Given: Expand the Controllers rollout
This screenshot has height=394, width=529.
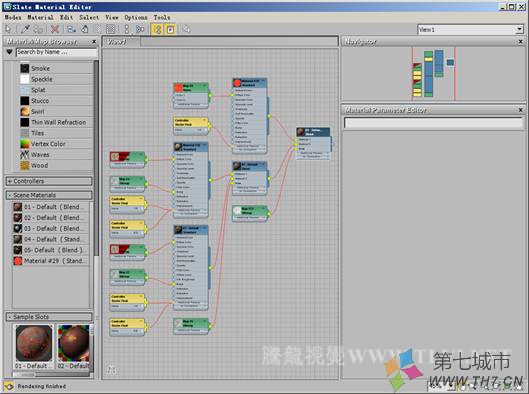Looking at the screenshot, I should tap(49, 181).
